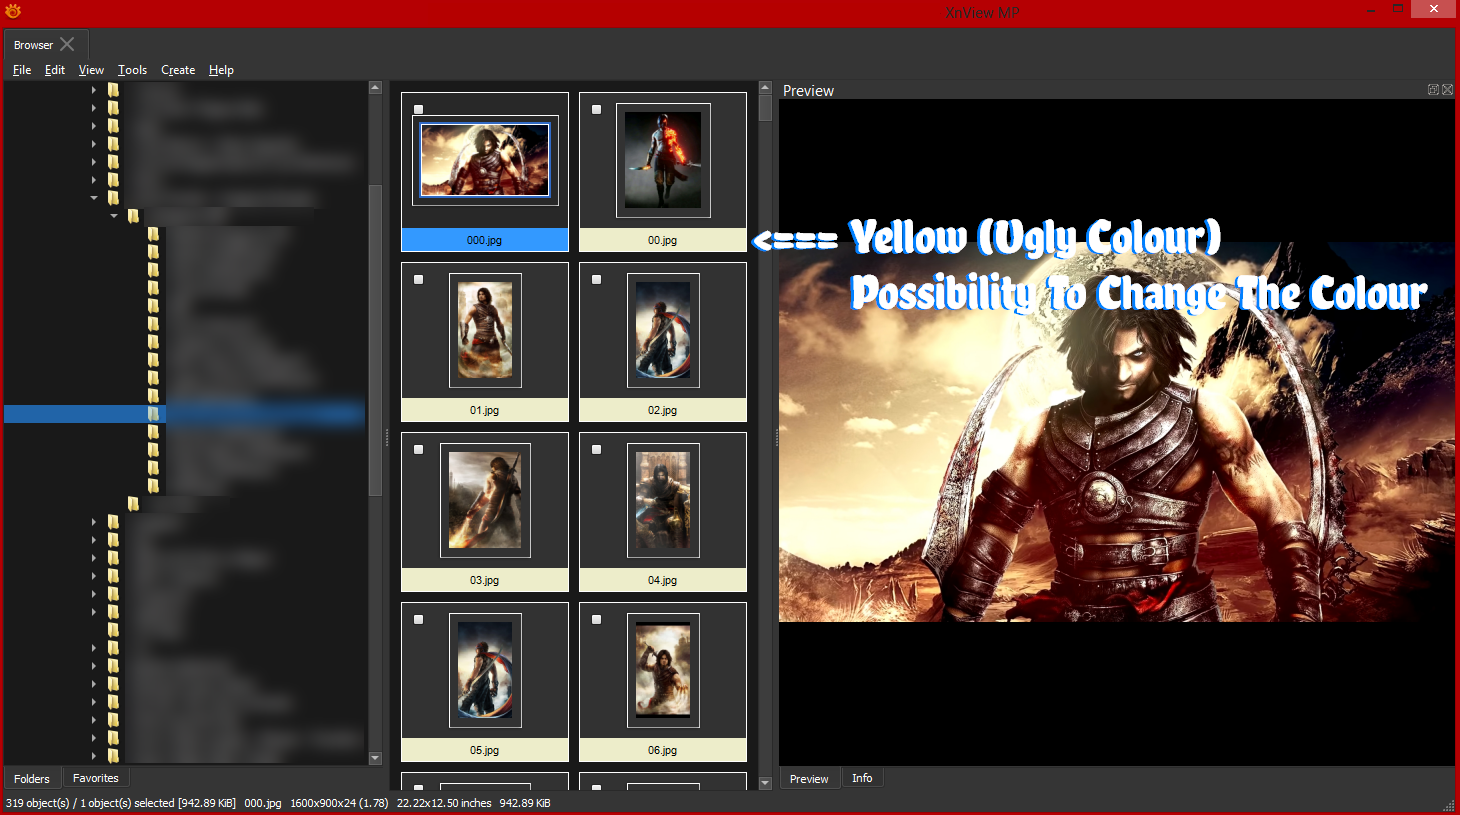Click the "Preview" panel header title

tap(808, 90)
